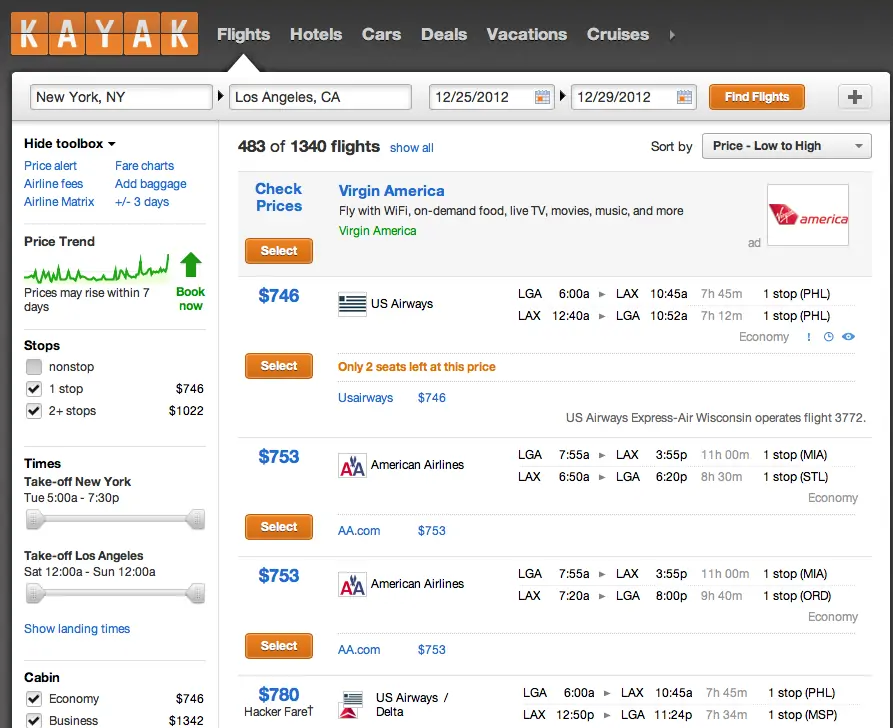893x728 pixels.
Task: Open the Airline Matrix link
Action: click(59, 202)
